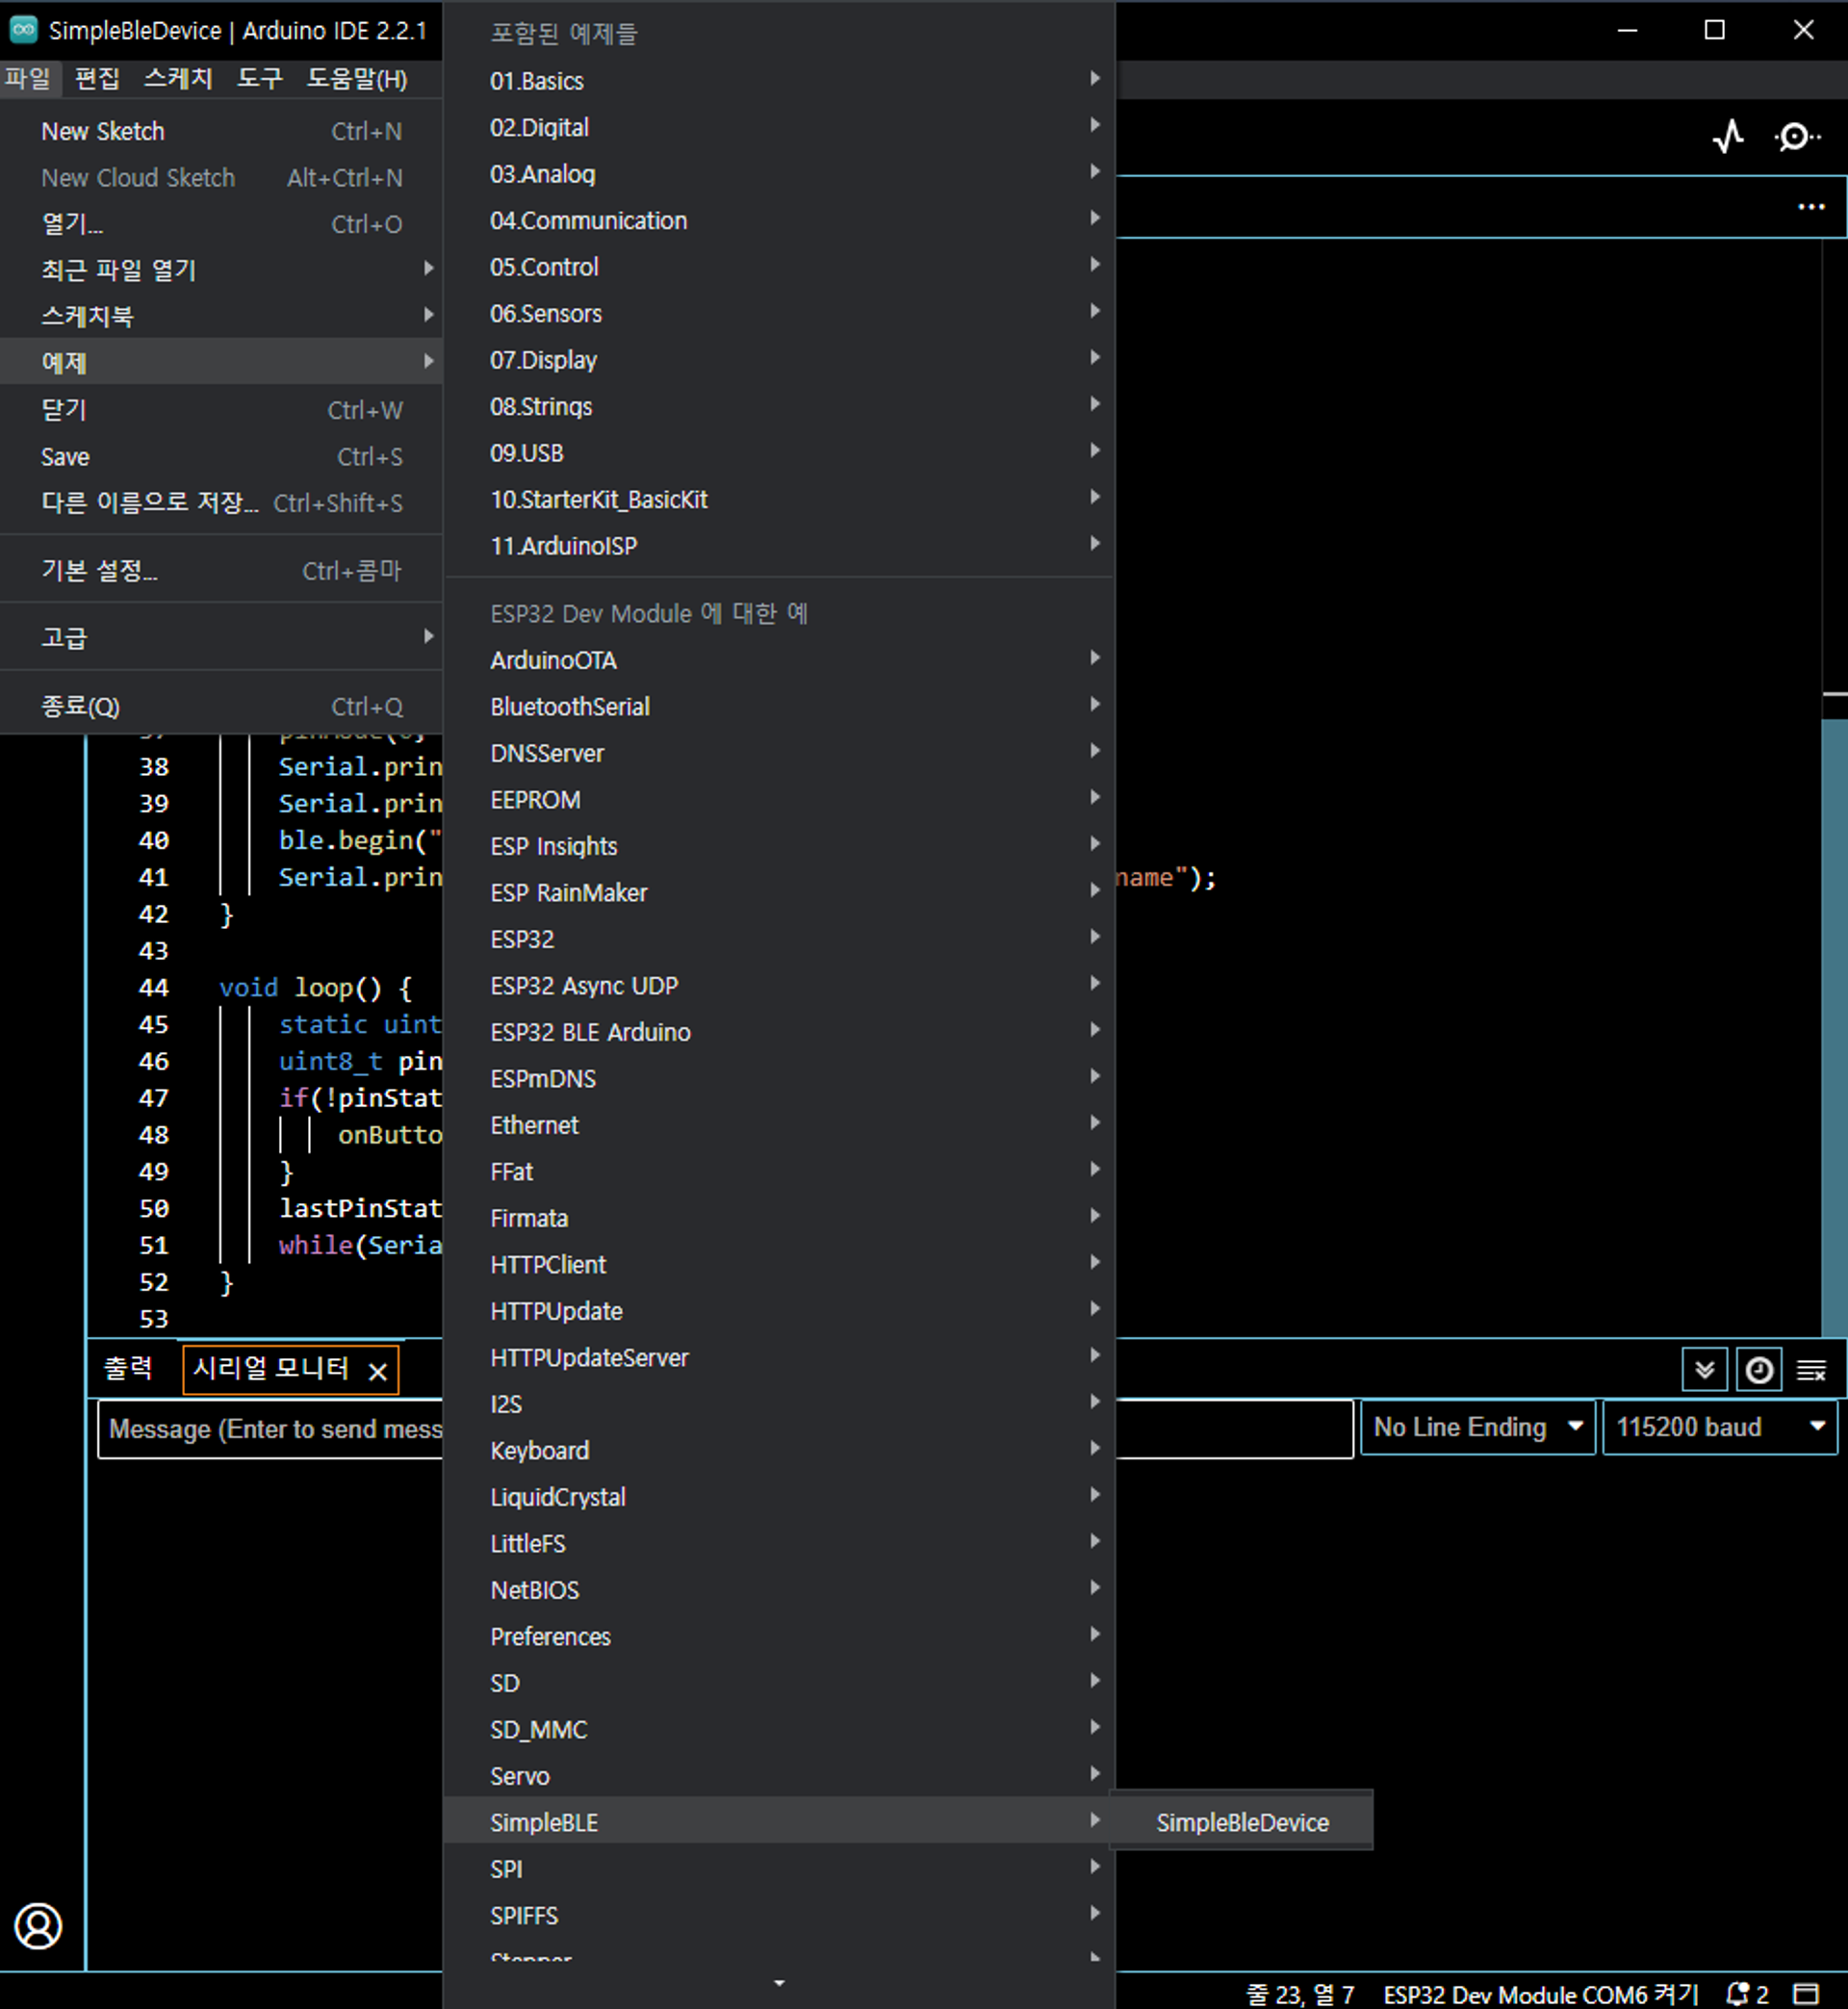This screenshot has height=2009, width=1848.
Task: Open the user account profile icon
Action: pyautogui.click(x=38, y=1926)
